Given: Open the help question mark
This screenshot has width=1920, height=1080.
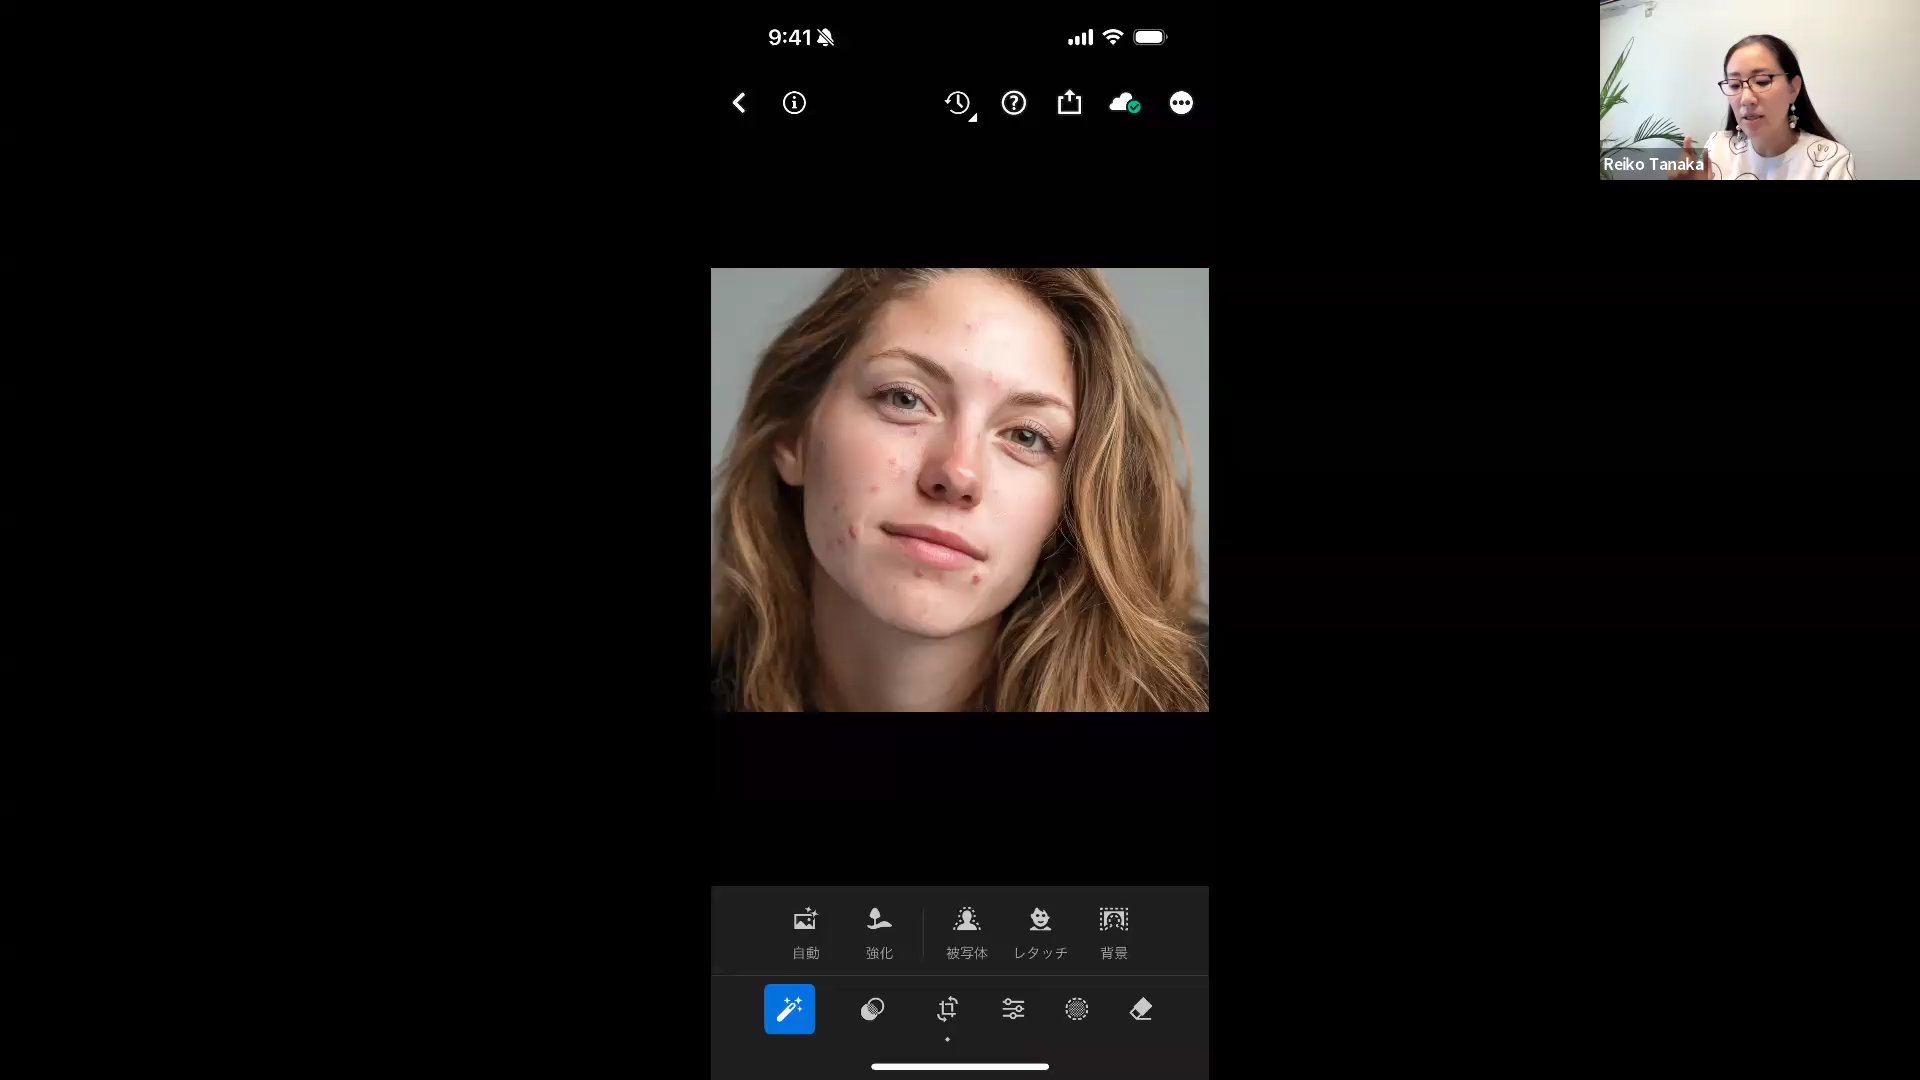Looking at the screenshot, I should (1014, 103).
